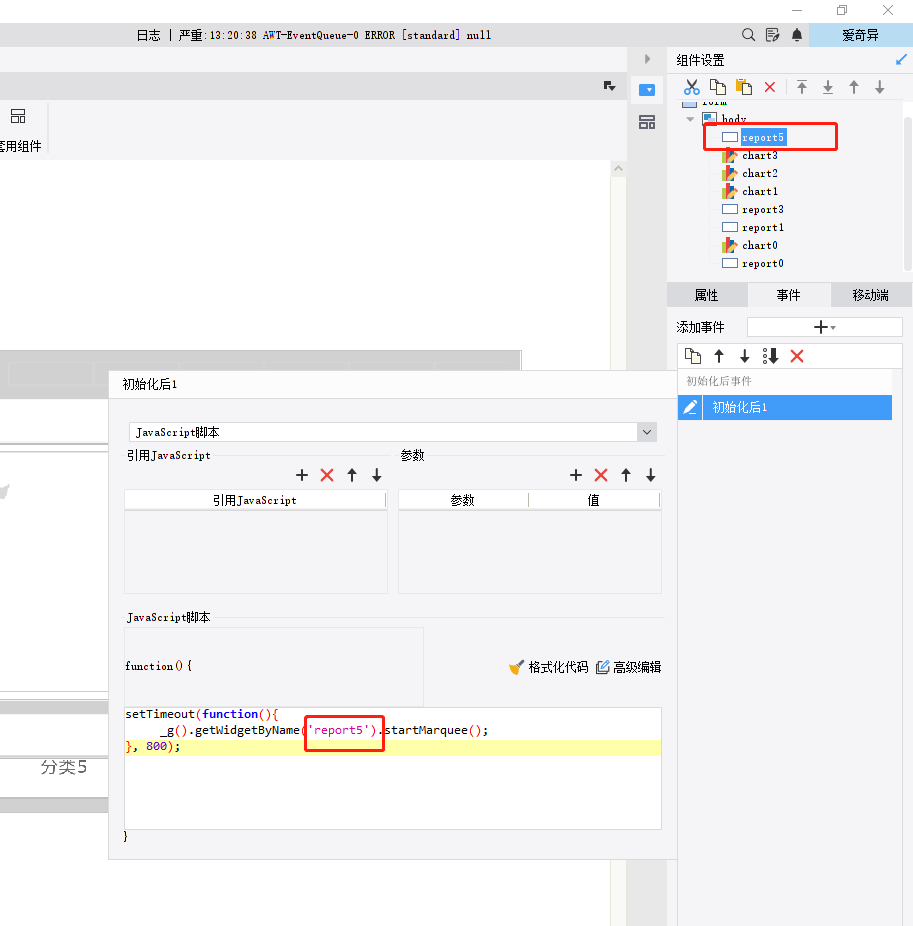
Task: Edit 初始化后1 event with pencil icon
Action: coord(690,407)
